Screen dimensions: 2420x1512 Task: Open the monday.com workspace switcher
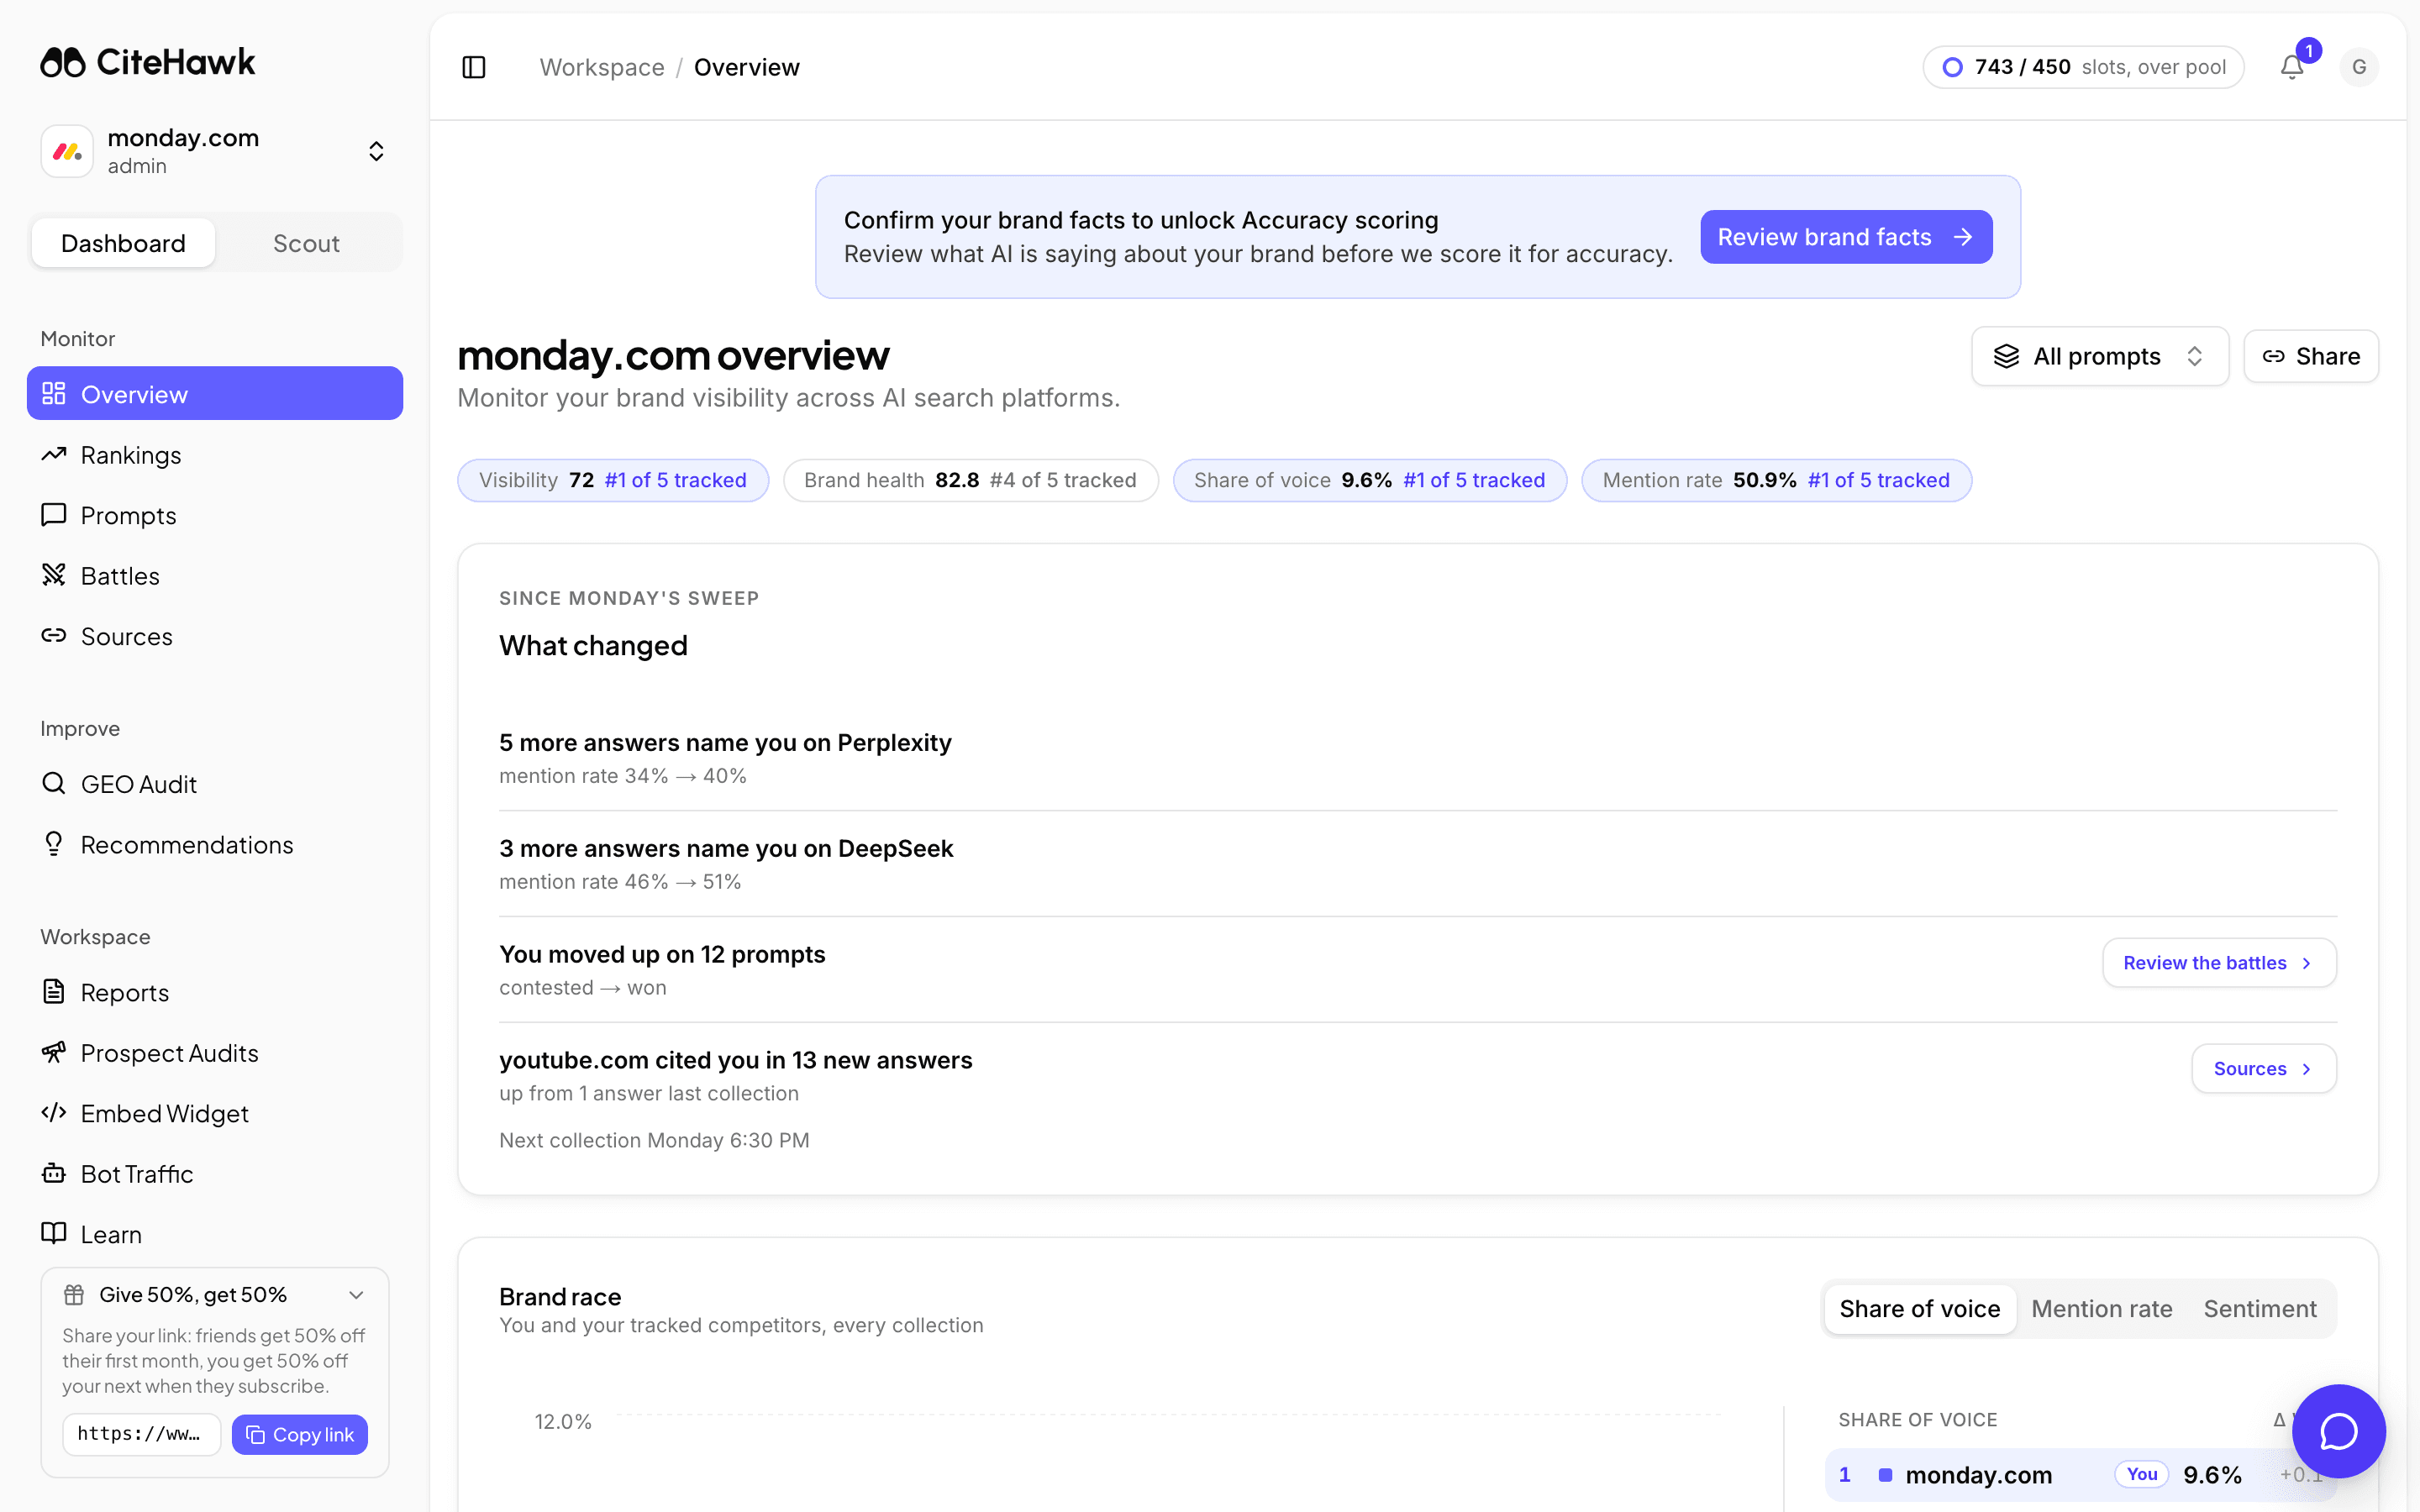point(215,151)
